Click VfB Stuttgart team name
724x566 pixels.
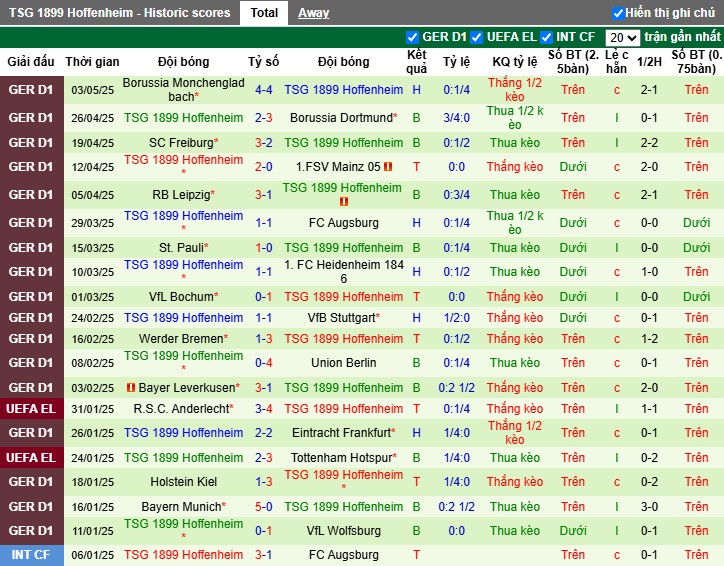click(341, 318)
